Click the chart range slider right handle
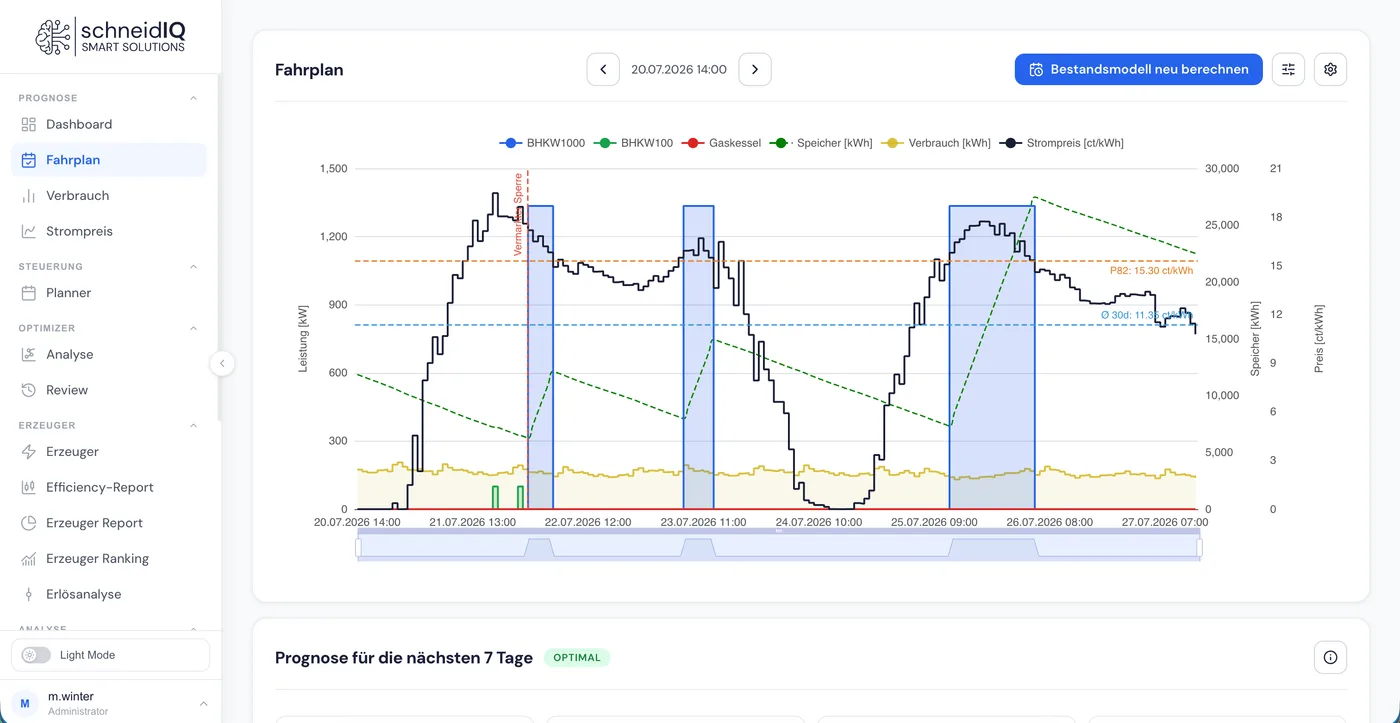This screenshot has height=723, width=1400. (x=1199, y=548)
